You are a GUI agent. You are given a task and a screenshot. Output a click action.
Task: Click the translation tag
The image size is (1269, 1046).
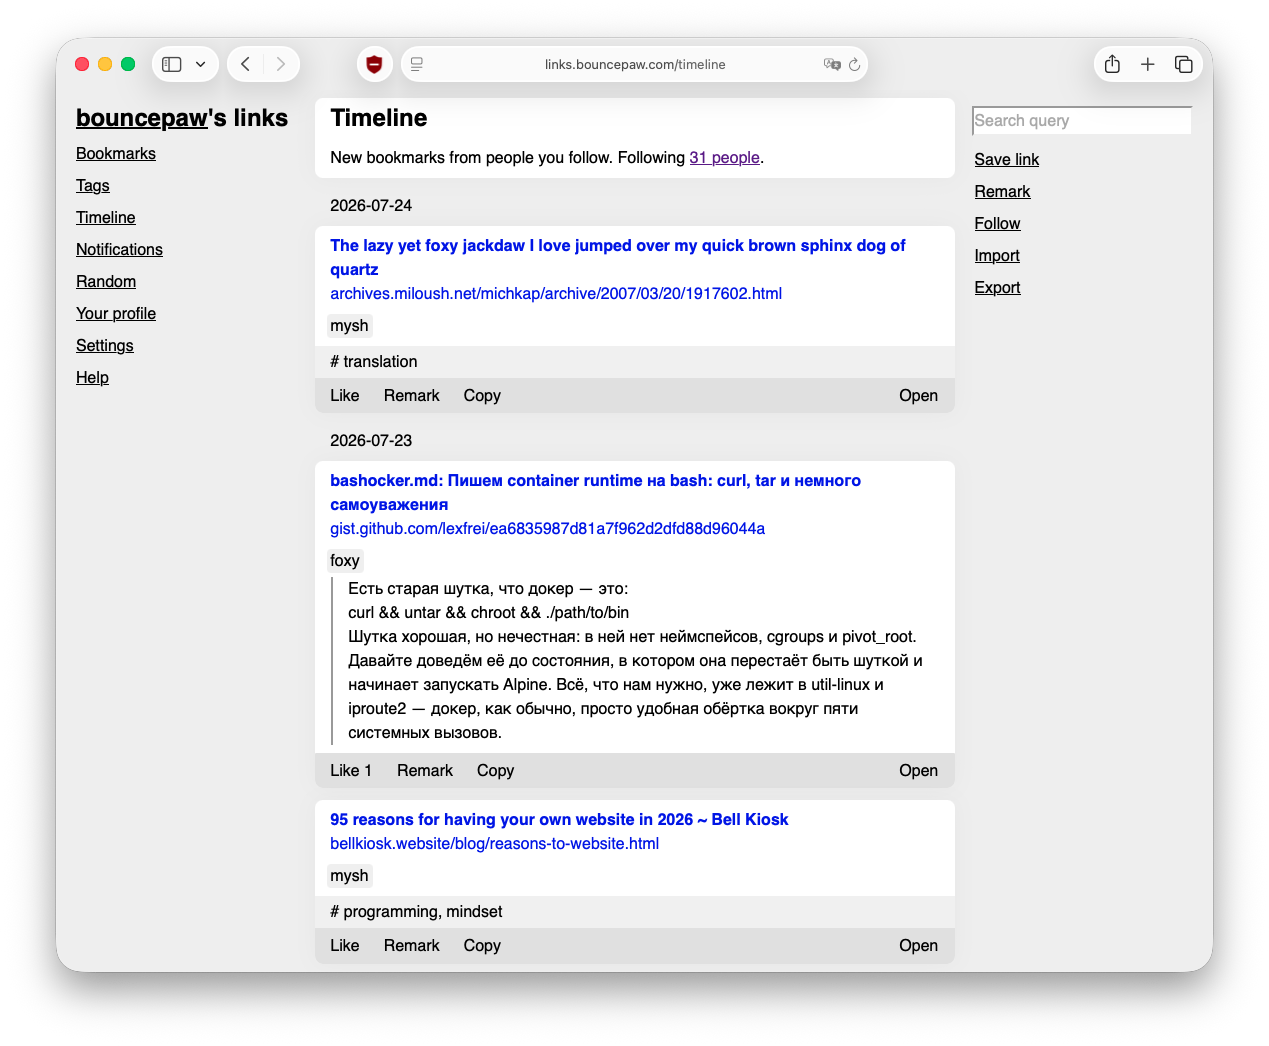pyautogui.click(x=380, y=361)
